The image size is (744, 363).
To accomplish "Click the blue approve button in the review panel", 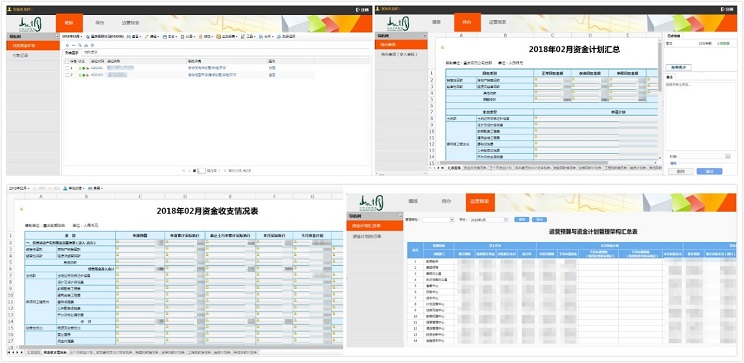I will tap(709, 171).
